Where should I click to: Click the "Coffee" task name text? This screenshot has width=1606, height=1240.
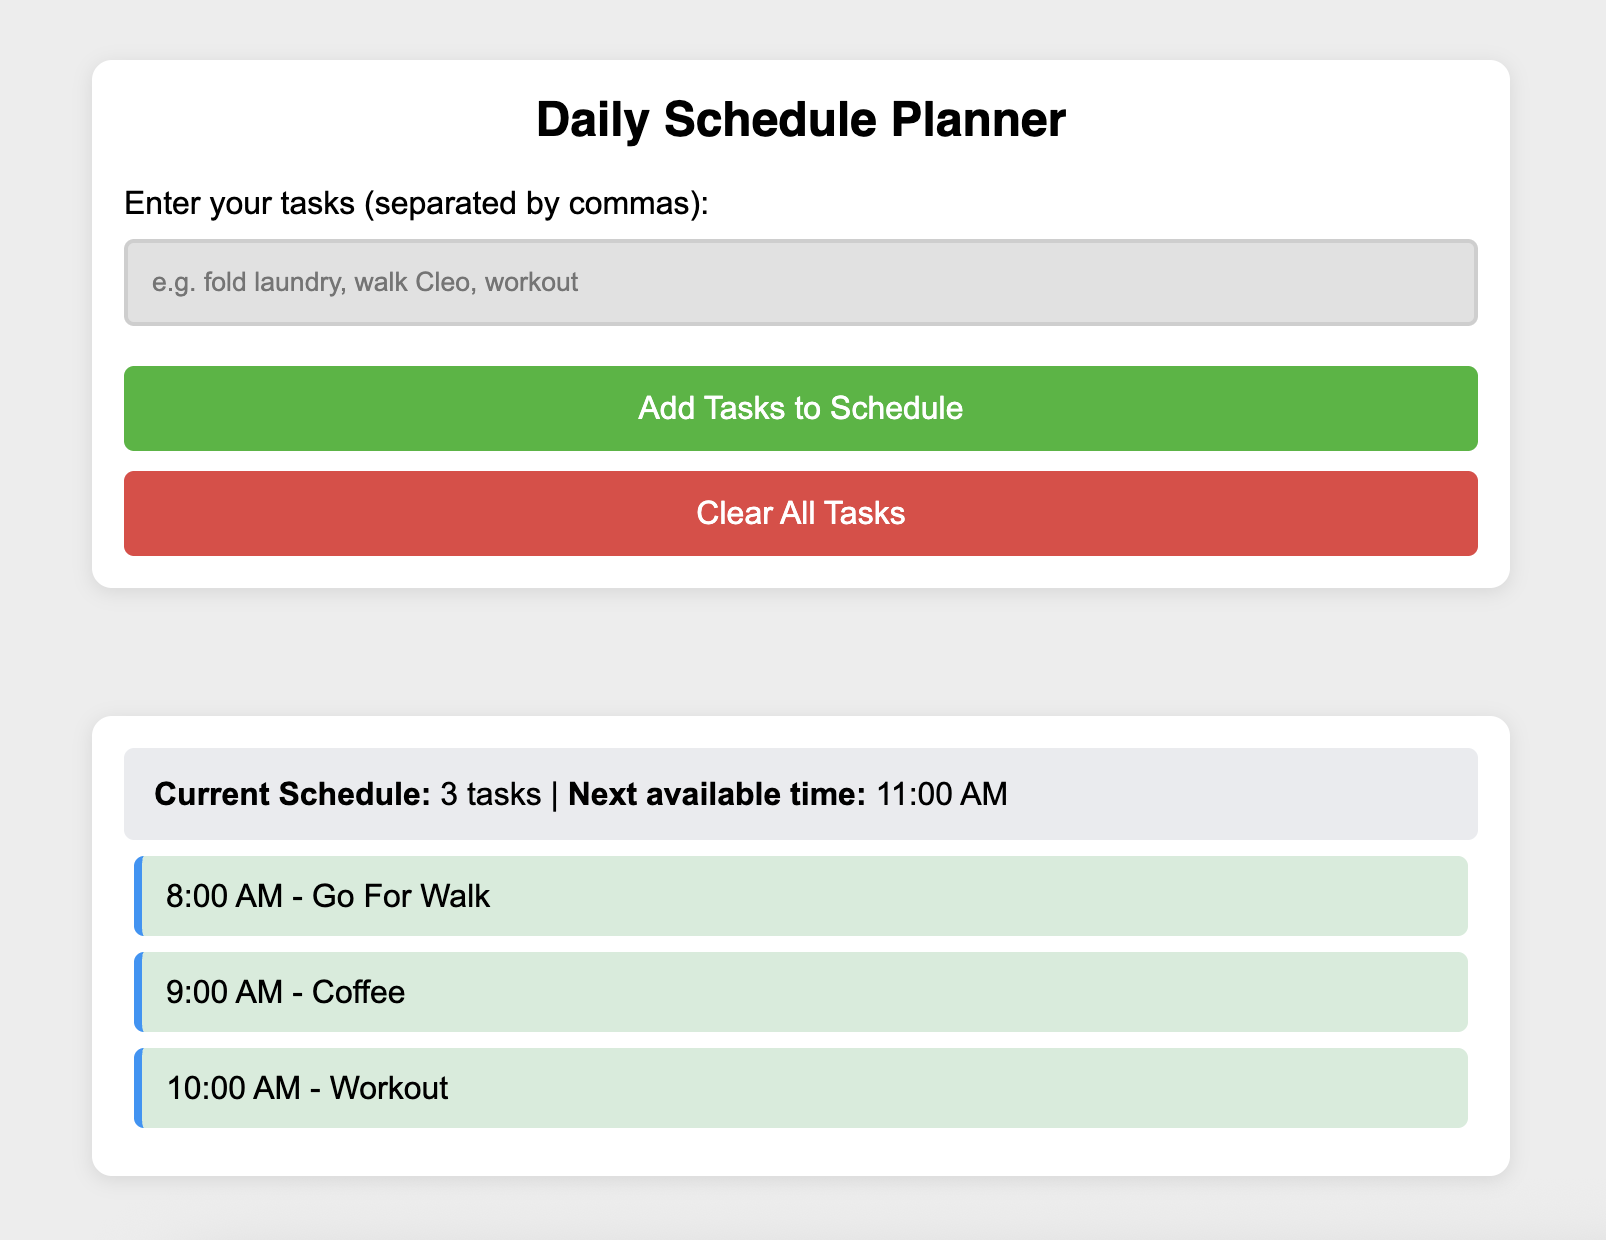click(358, 992)
